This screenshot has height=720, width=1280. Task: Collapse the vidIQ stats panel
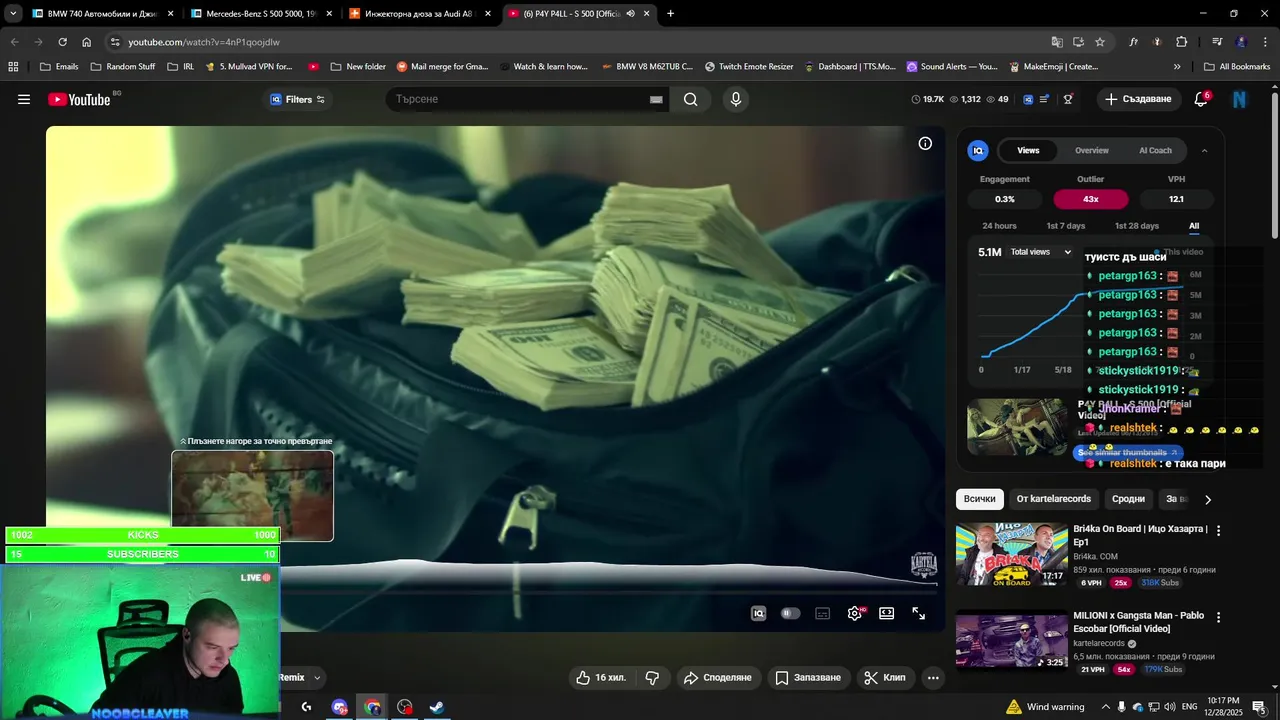1204,151
